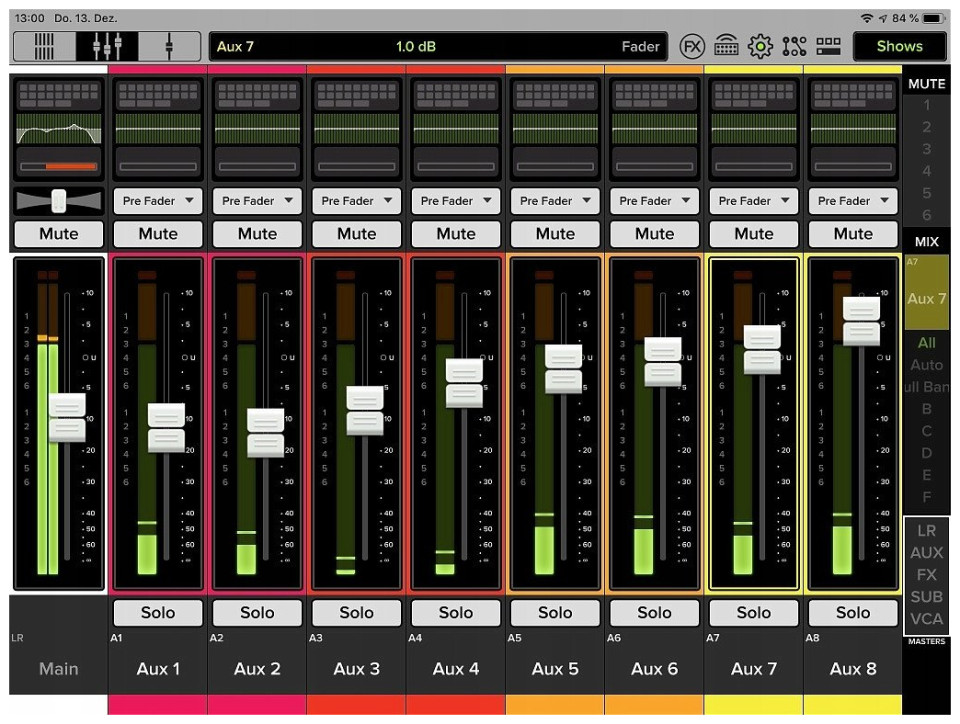Select the mixer faders view icon
The height and width of the screenshot is (724, 960).
click(x=107, y=46)
